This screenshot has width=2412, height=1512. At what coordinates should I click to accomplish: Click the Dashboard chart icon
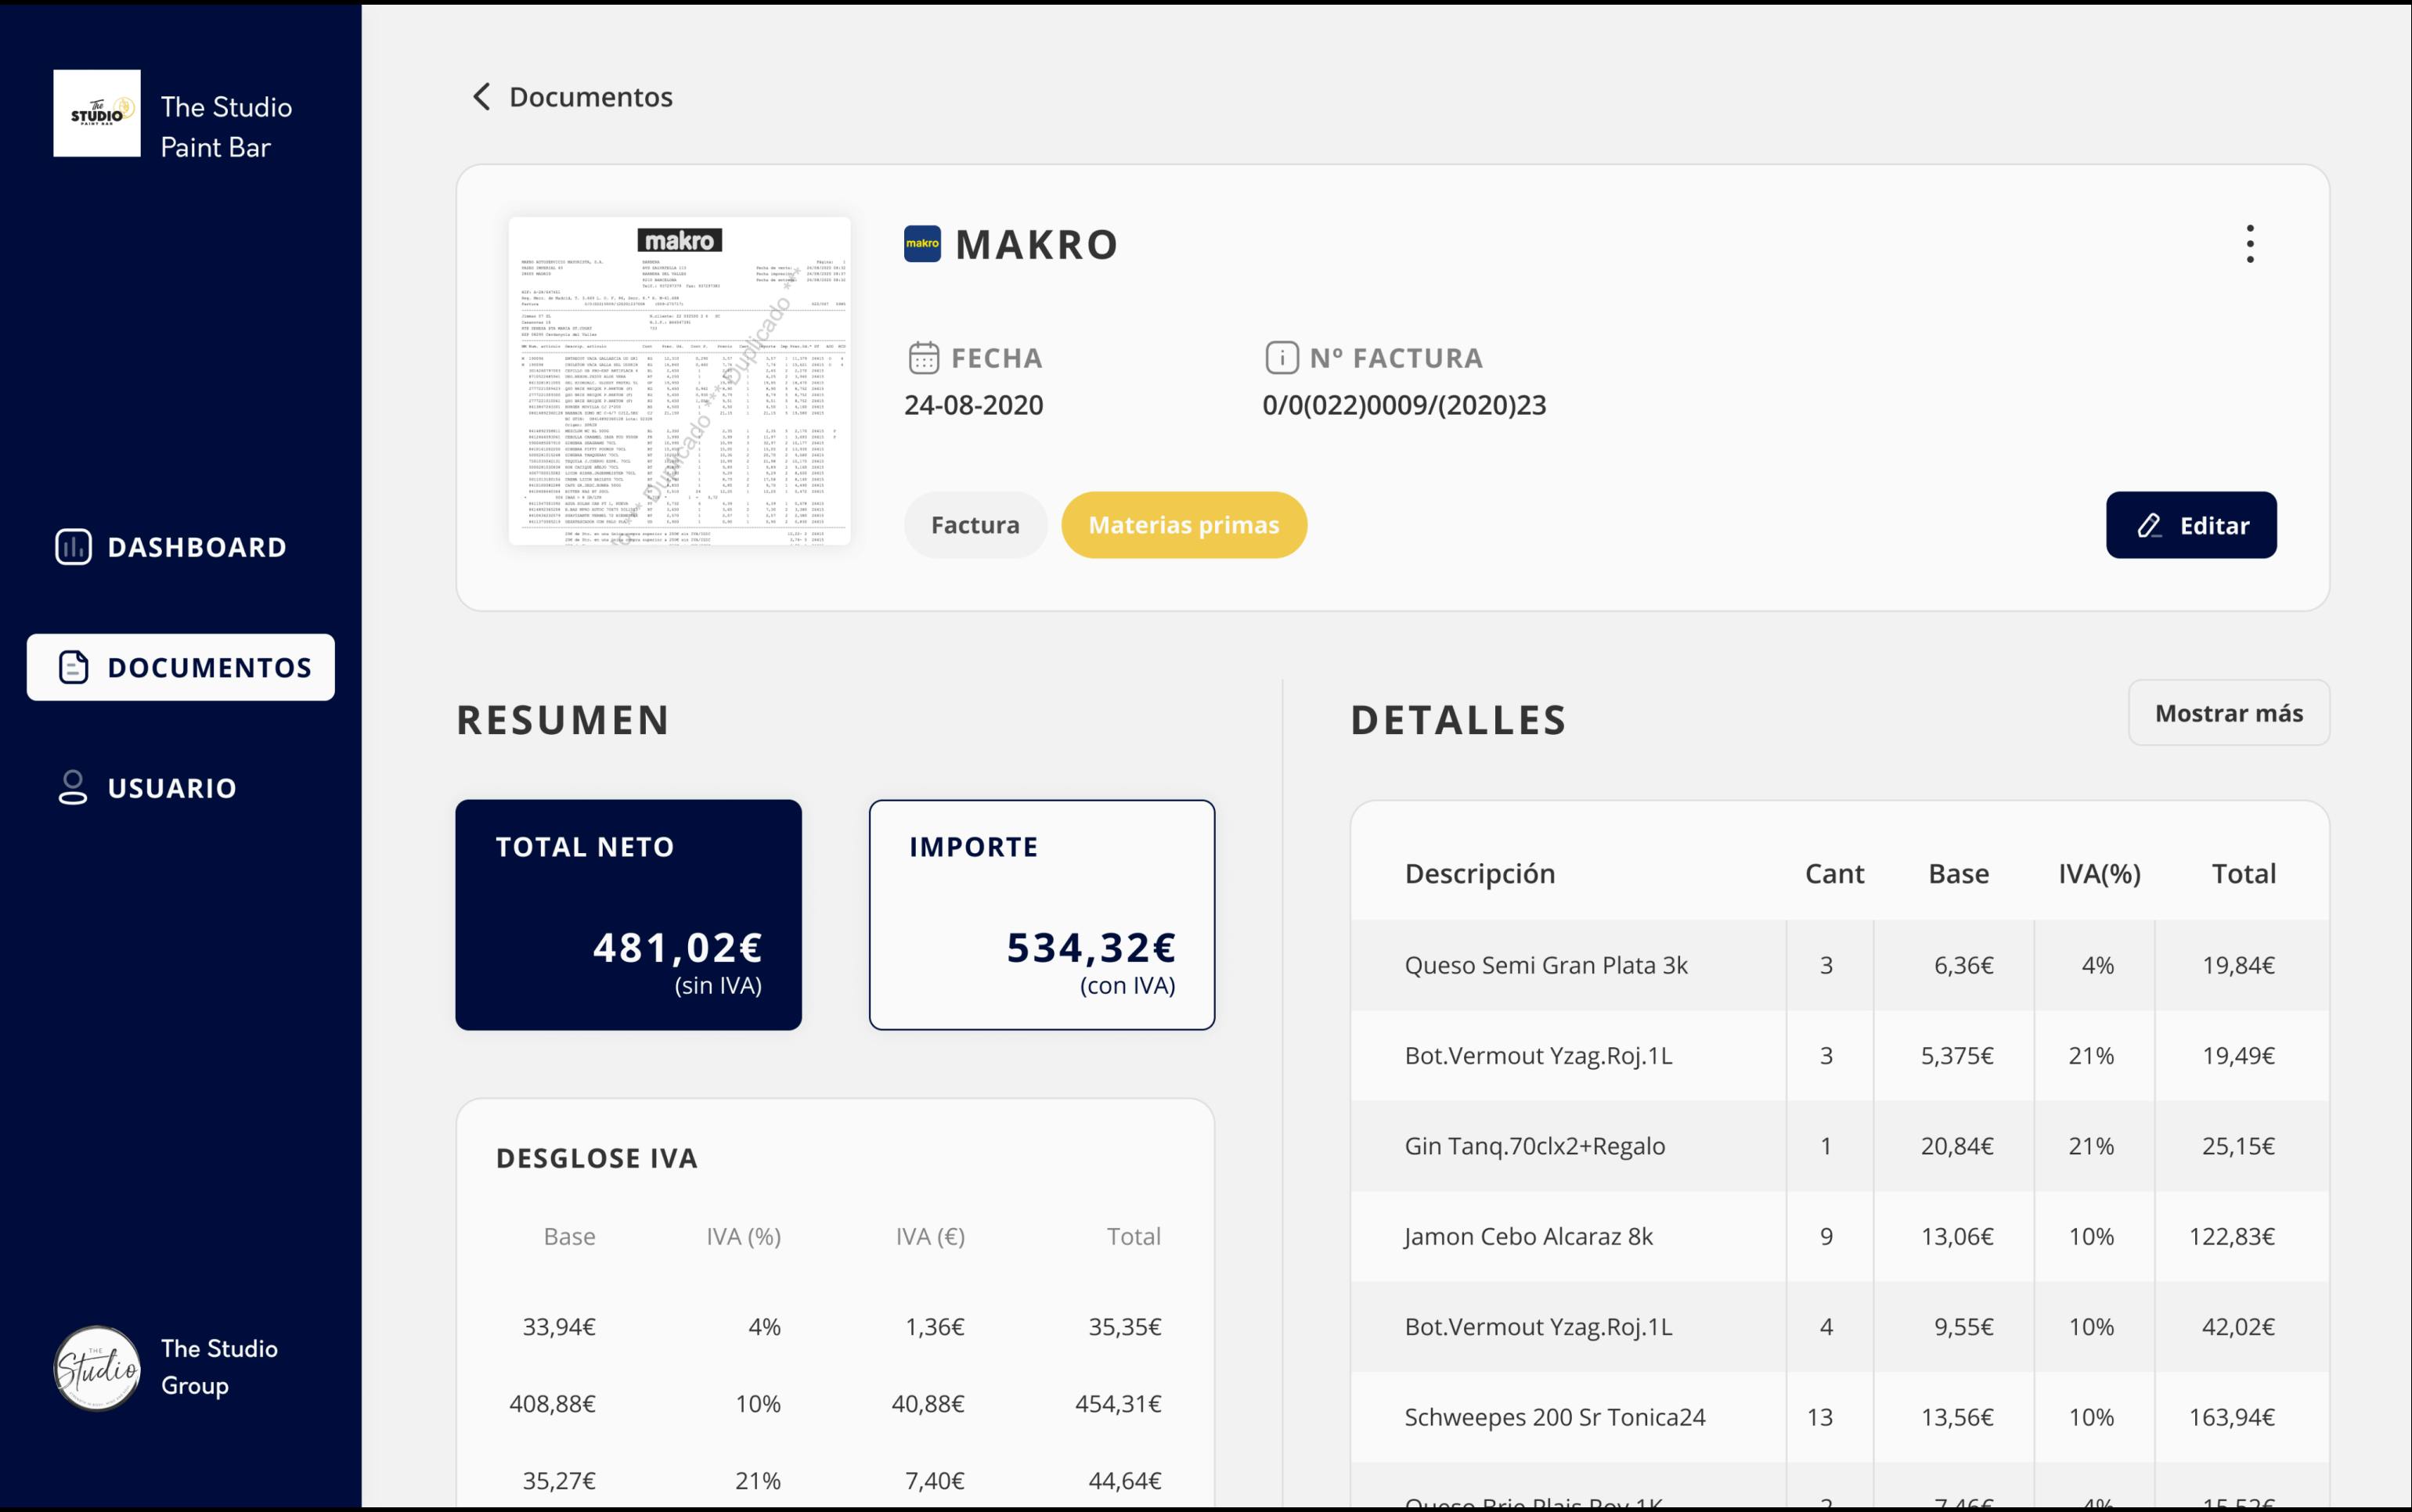click(73, 547)
